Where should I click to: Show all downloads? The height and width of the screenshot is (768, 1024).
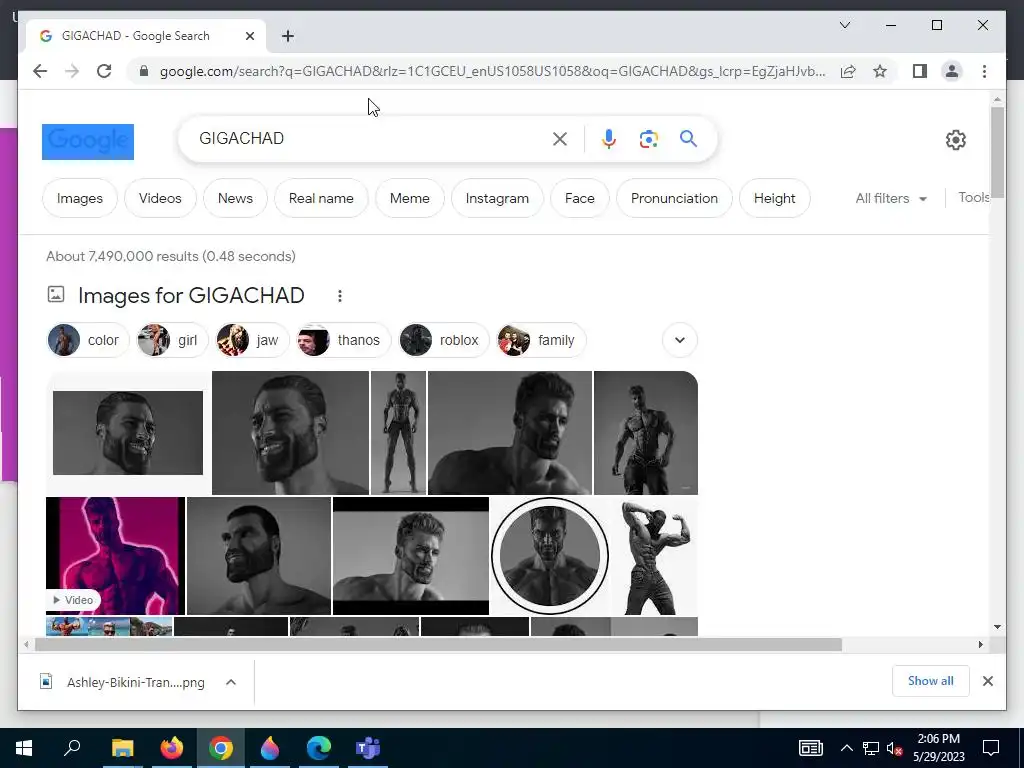930,681
